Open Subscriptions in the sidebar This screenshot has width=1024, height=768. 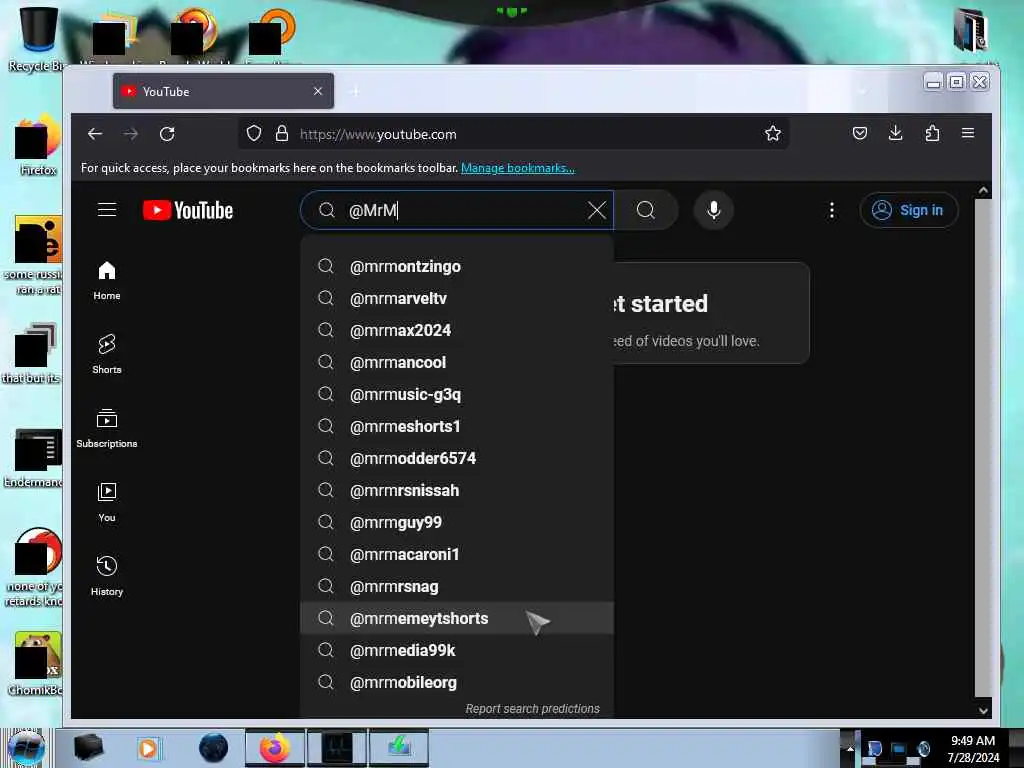[107, 428]
